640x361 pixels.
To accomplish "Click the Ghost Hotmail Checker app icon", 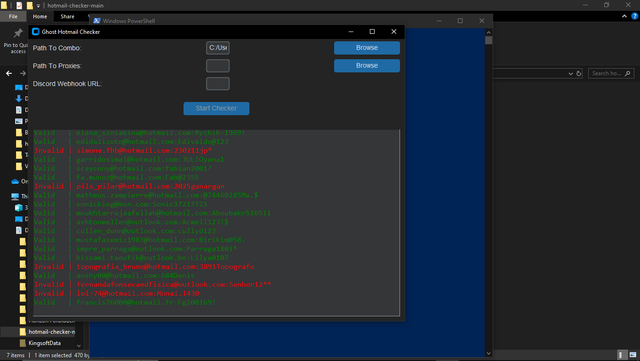I will tap(36, 31).
